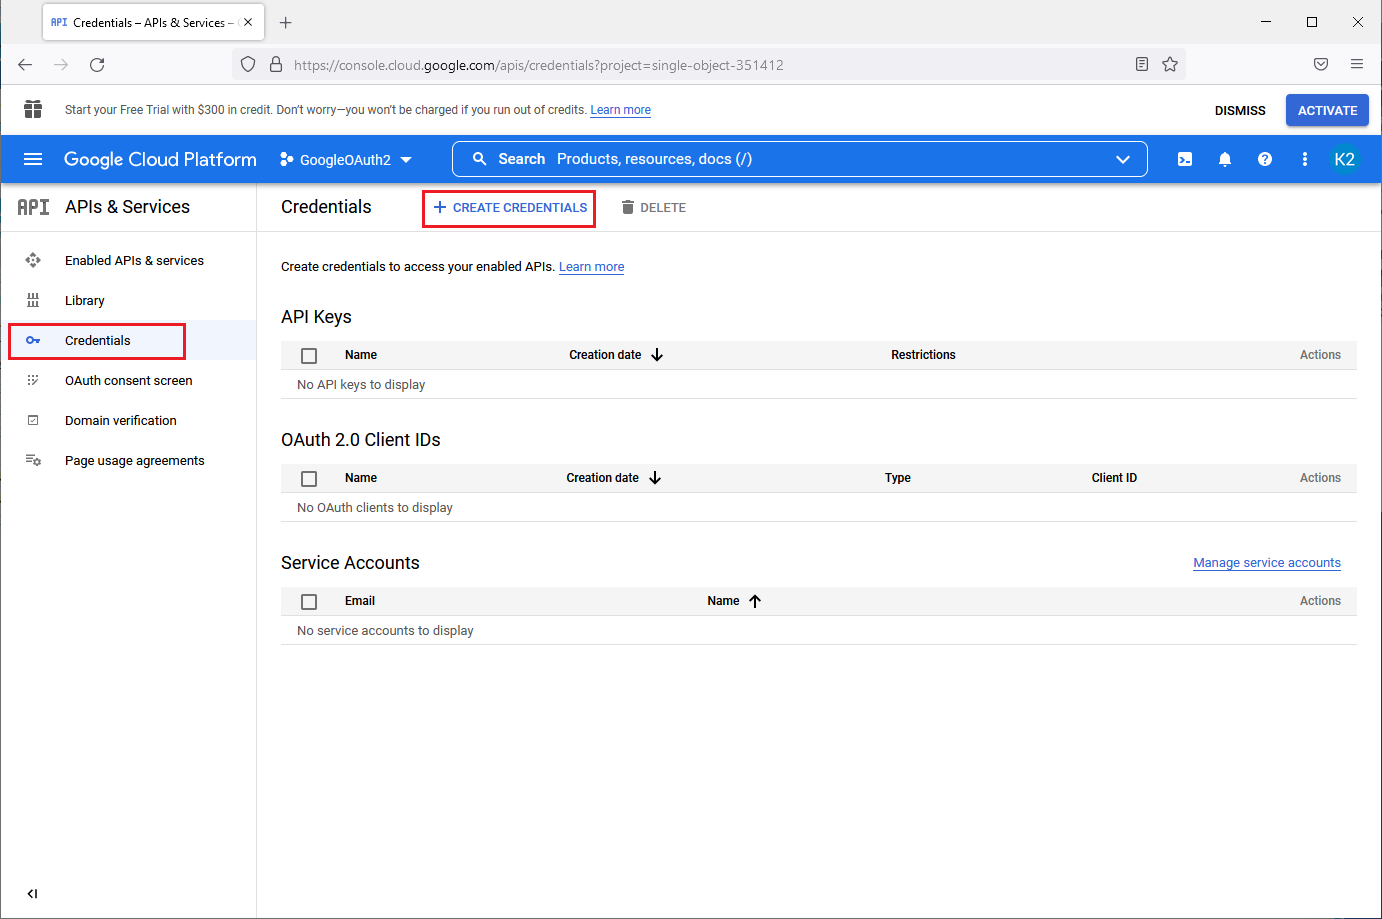Screen dimensions: 1382x919
Task: Reload the page in browser
Action: [97, 65]
